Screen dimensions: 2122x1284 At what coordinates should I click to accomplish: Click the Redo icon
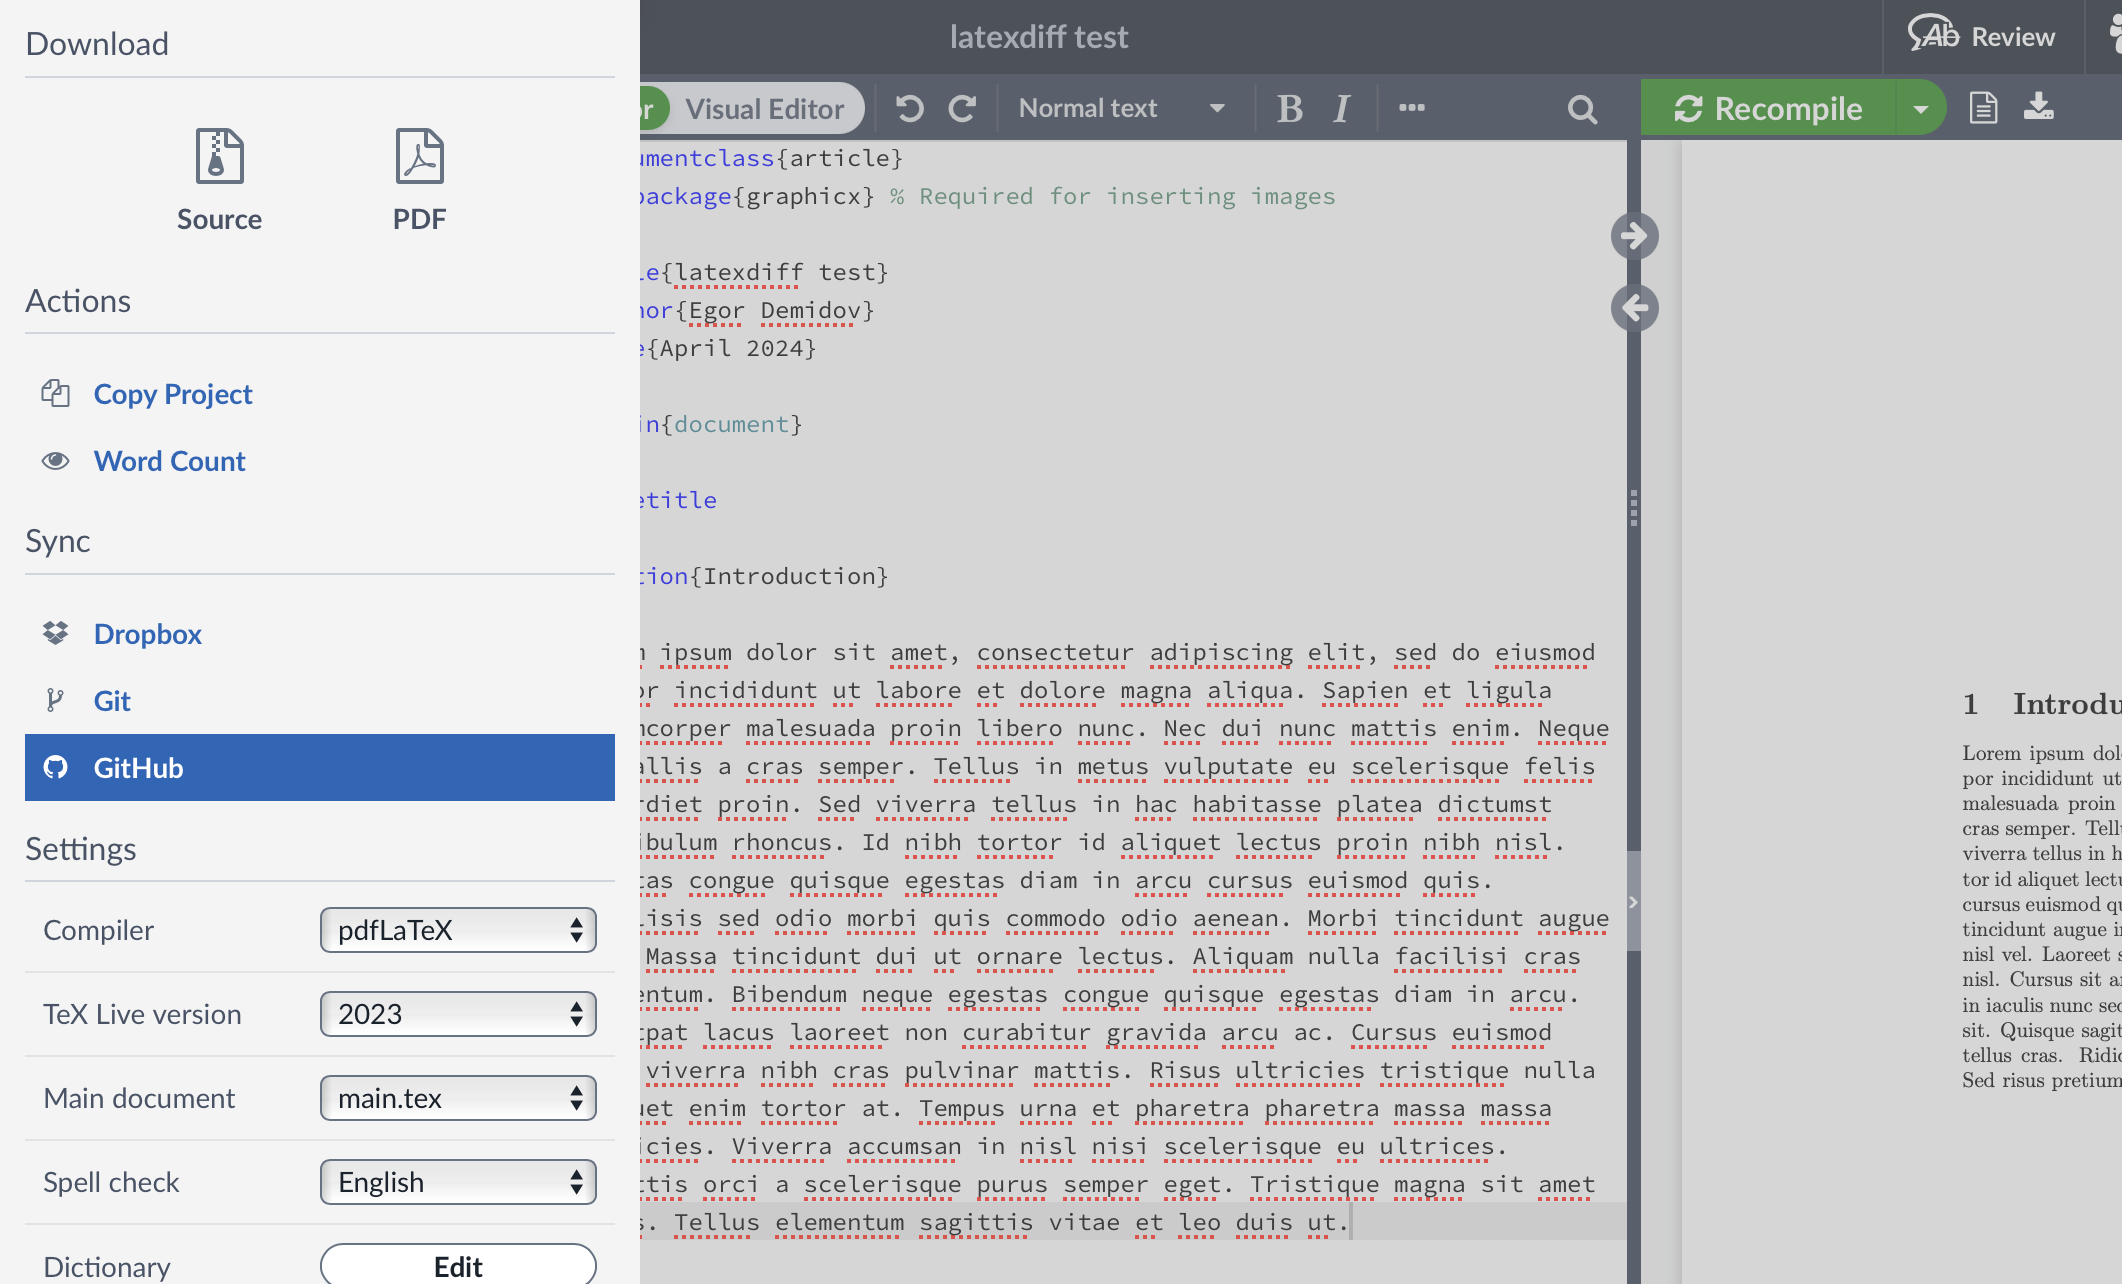tap(963, 107)
